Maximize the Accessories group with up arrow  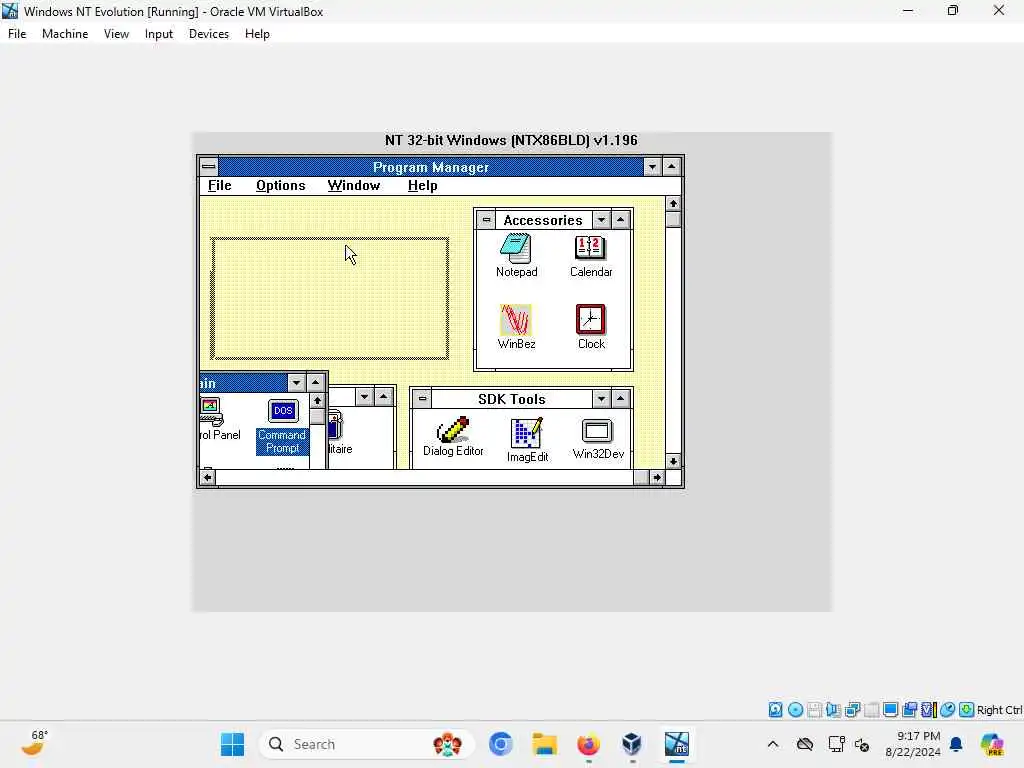620,220
